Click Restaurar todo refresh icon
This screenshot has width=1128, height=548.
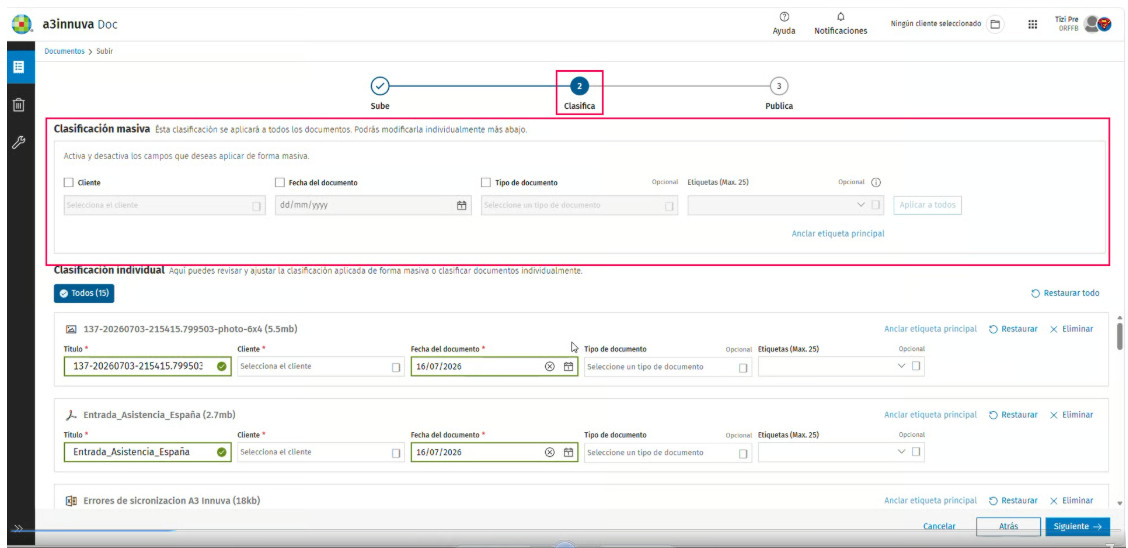point(1035,293)
